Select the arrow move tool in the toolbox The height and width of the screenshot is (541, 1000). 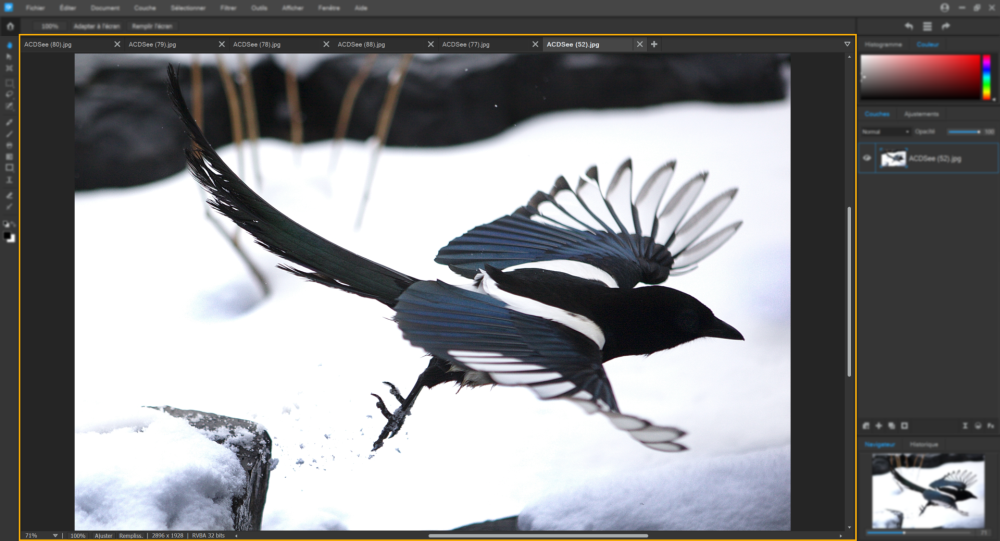(9, 57)
